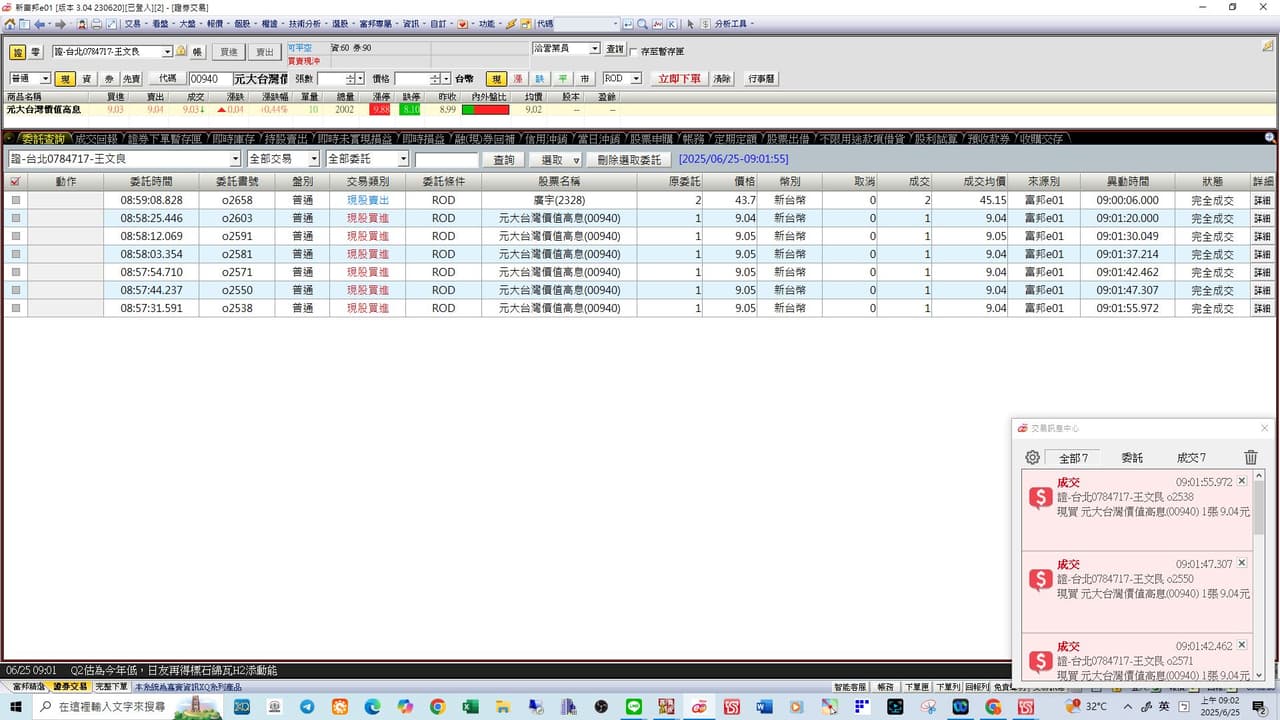Viewport: 1280px width, 720px height.
Task: Check the 存至暫存匣 checkbox
Action: 633,51
